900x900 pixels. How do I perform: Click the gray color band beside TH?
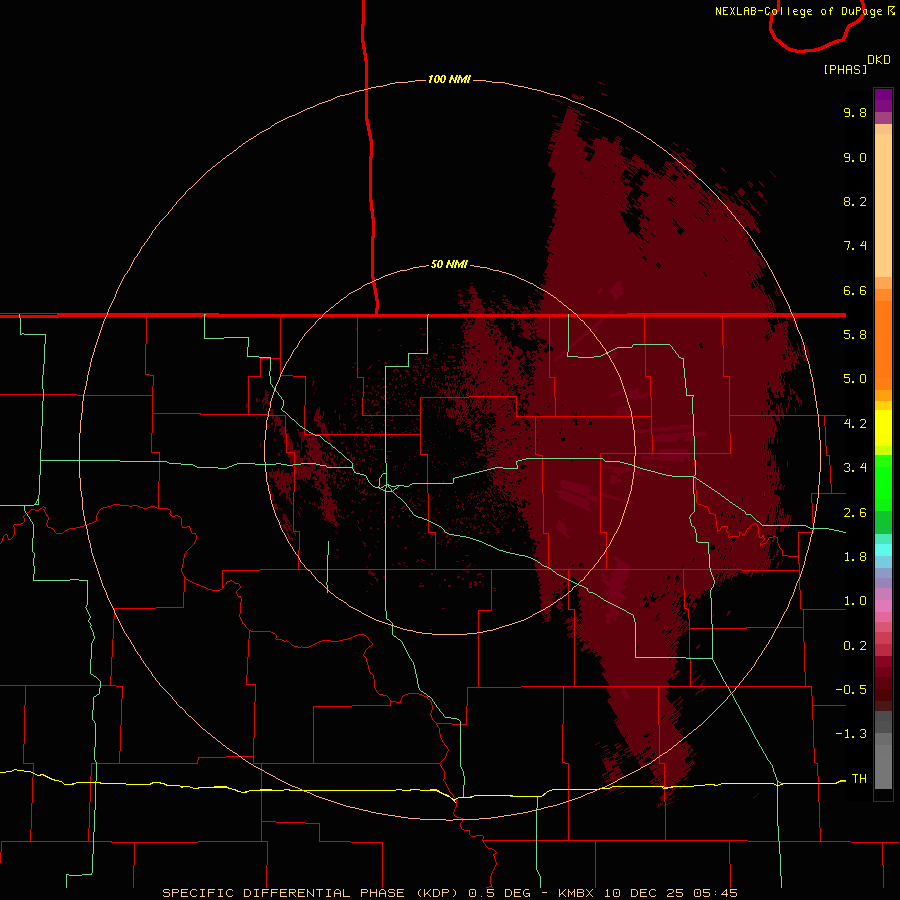click(883, 766)
